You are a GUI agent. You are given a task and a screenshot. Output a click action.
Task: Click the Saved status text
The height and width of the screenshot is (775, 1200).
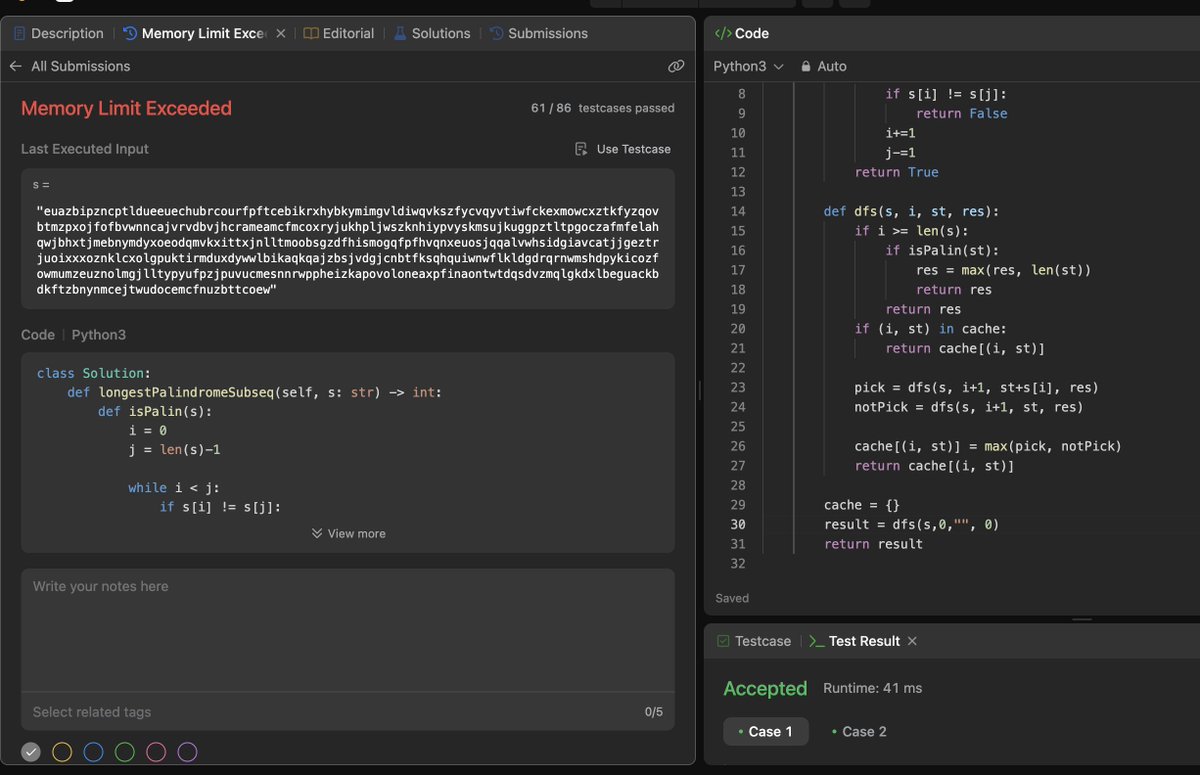(732, 598)
